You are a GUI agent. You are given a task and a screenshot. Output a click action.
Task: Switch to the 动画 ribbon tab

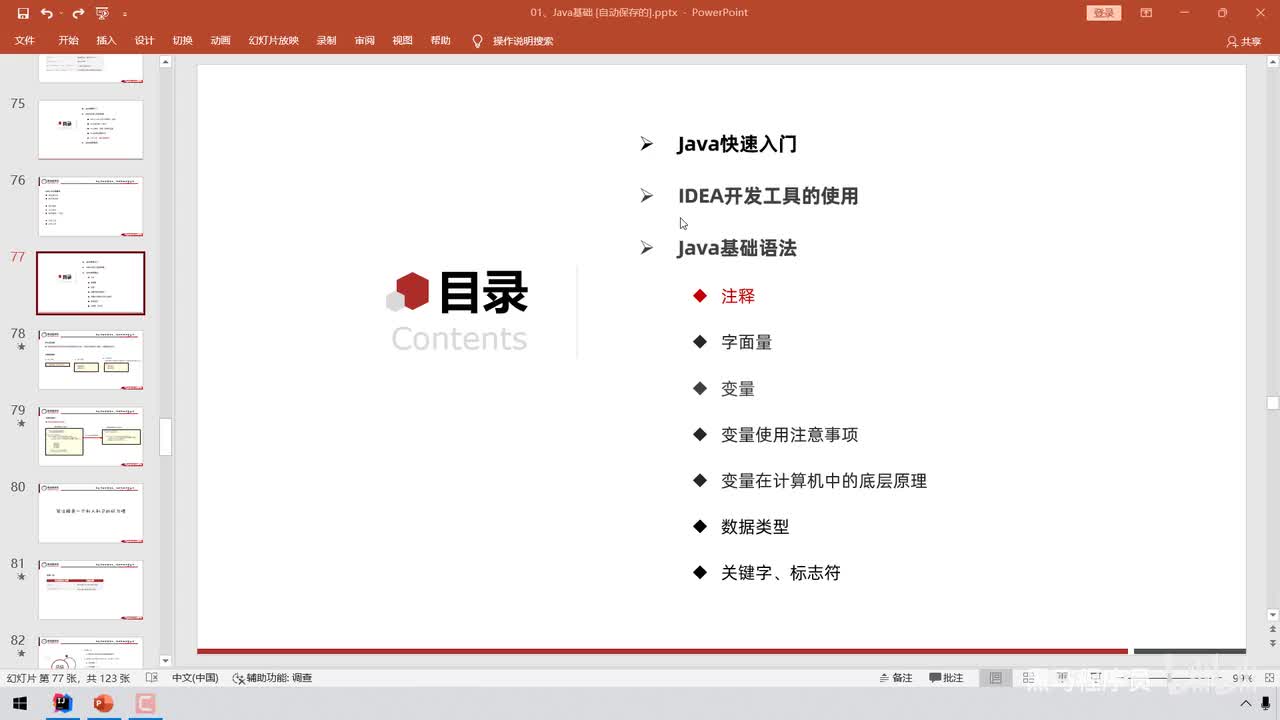(220, 41)
